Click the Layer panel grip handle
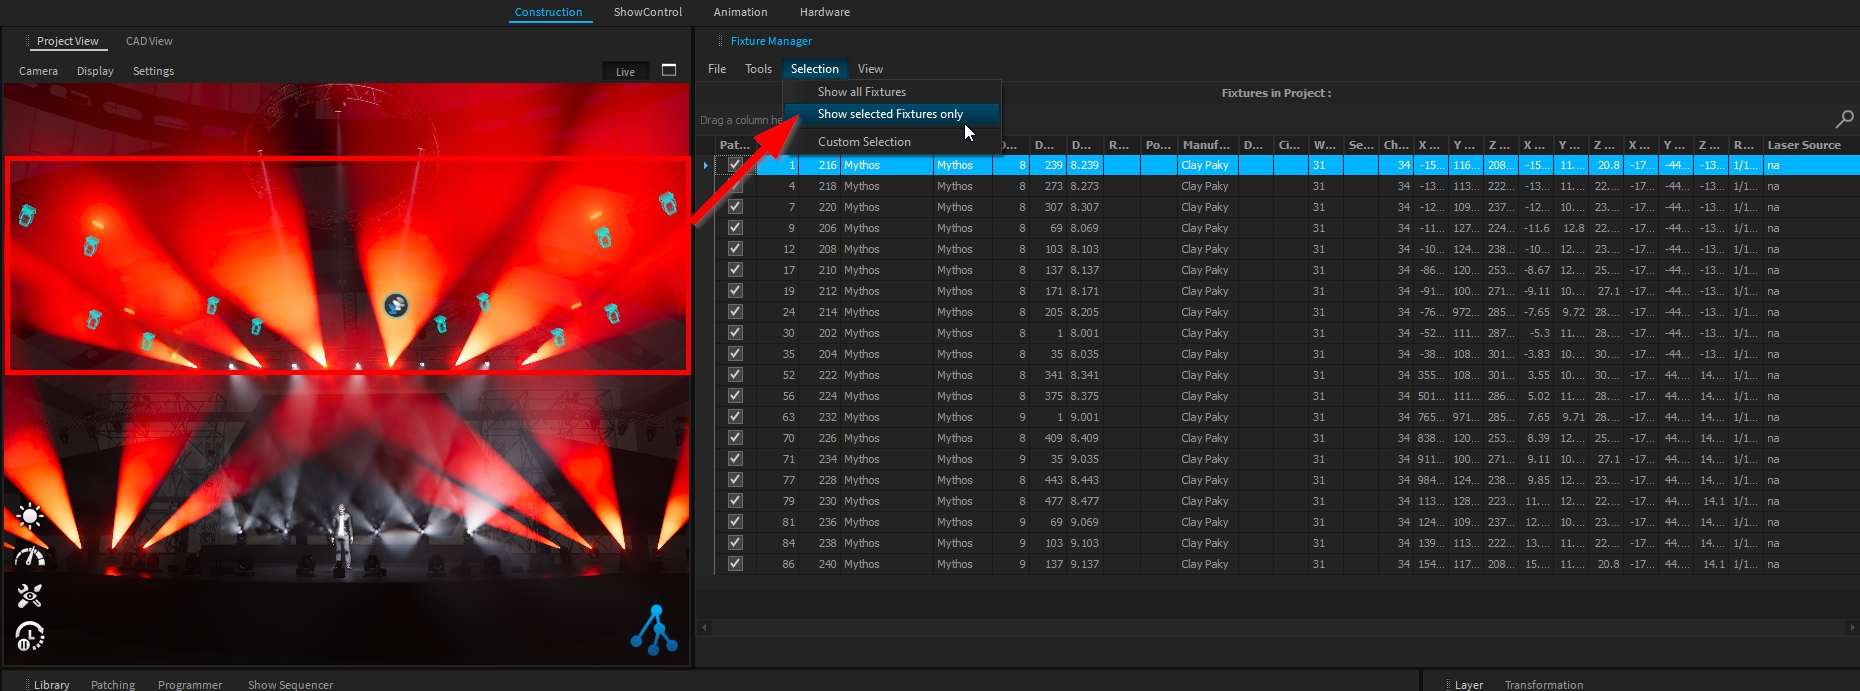This screenshot has width=1860, height=691. pos(1447,685)
